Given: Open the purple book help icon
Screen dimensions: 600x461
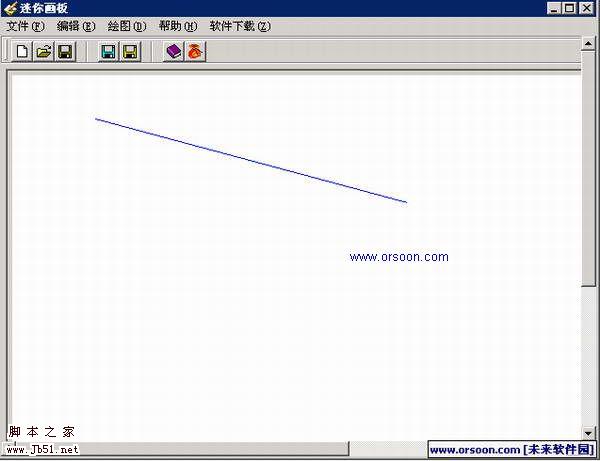Looking at the screenshot, I should [x=174, y=51].
